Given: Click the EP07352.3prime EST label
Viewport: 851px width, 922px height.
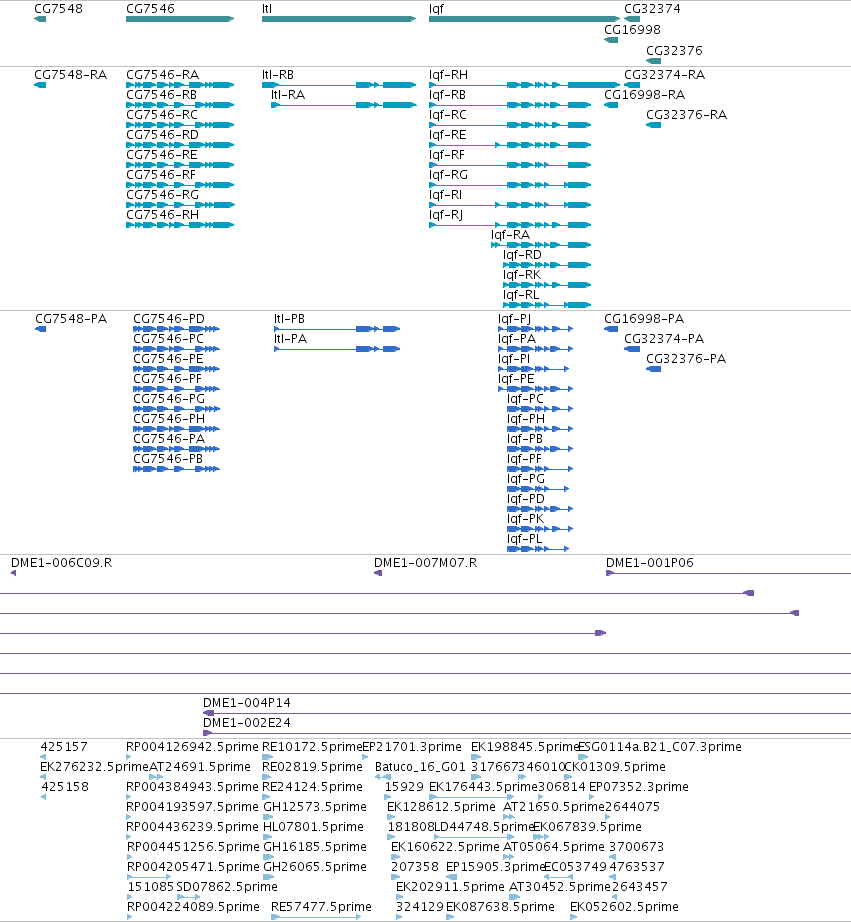Looking at the screenshot, I should pos(639,787).
